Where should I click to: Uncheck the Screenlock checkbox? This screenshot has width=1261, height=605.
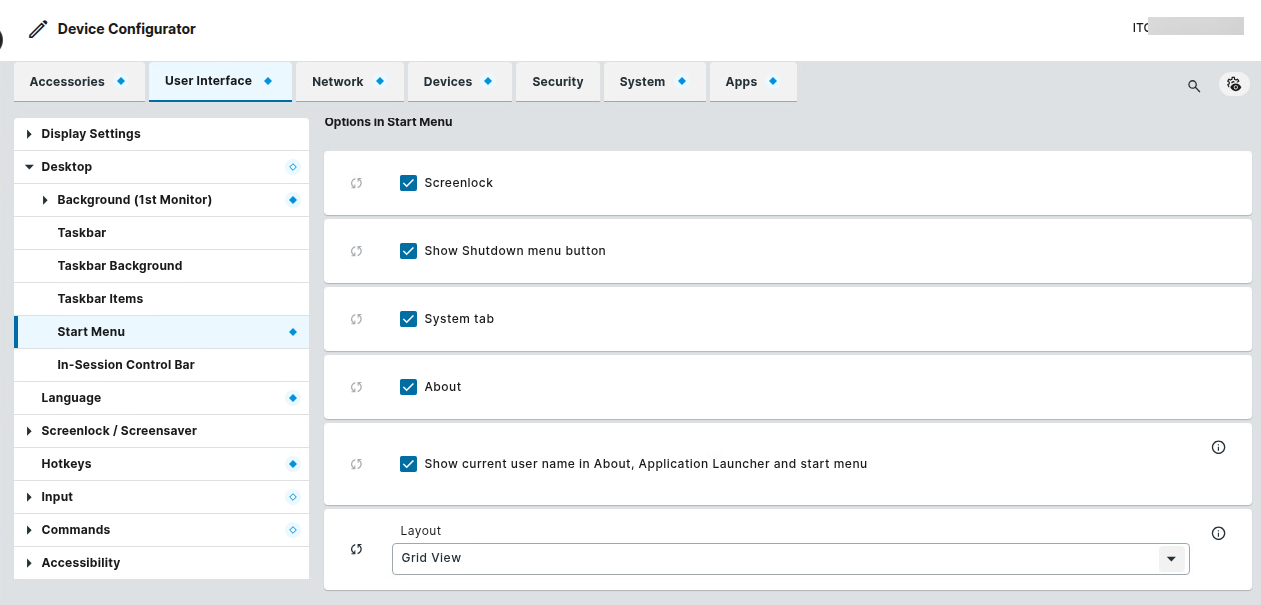(408, 183)
